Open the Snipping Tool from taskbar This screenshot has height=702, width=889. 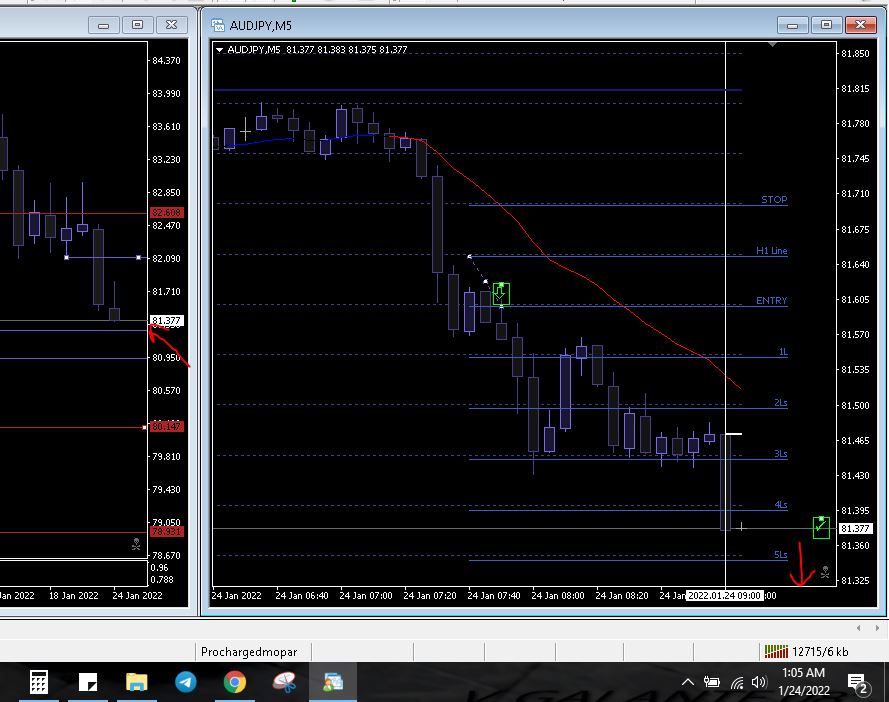click(284, 683)
